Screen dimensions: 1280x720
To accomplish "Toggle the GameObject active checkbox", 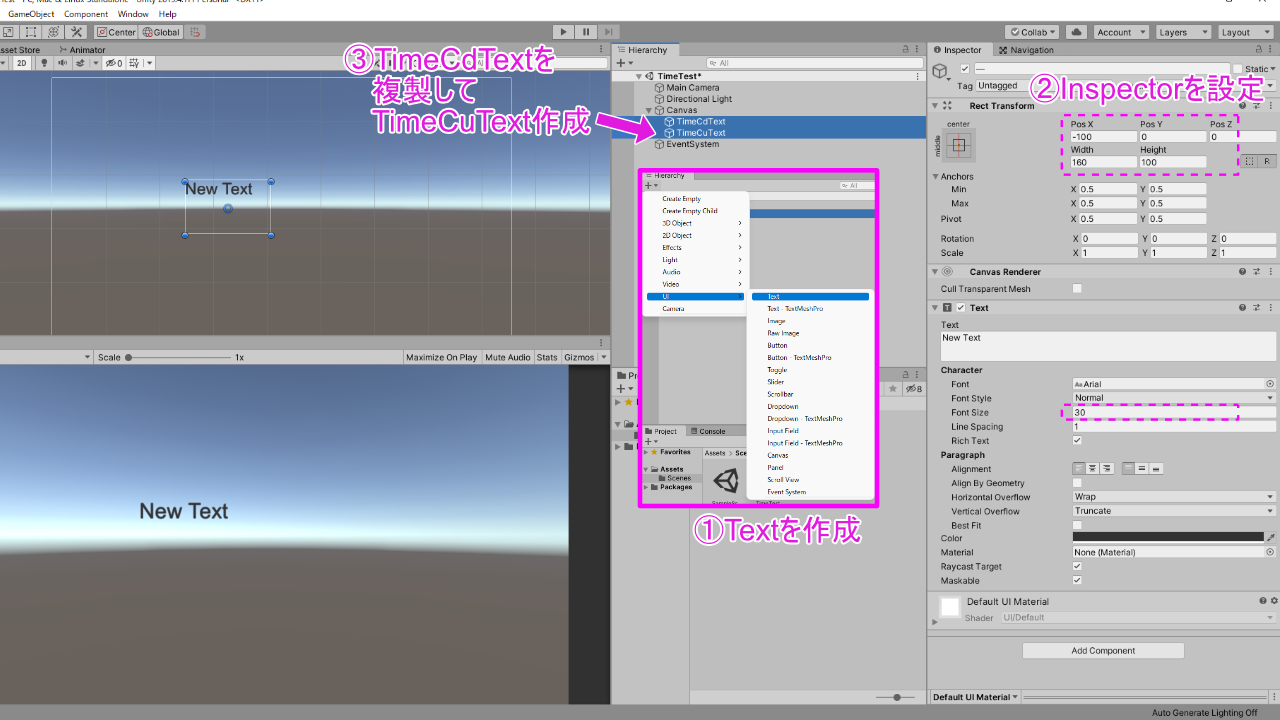I will click(964, 69).
